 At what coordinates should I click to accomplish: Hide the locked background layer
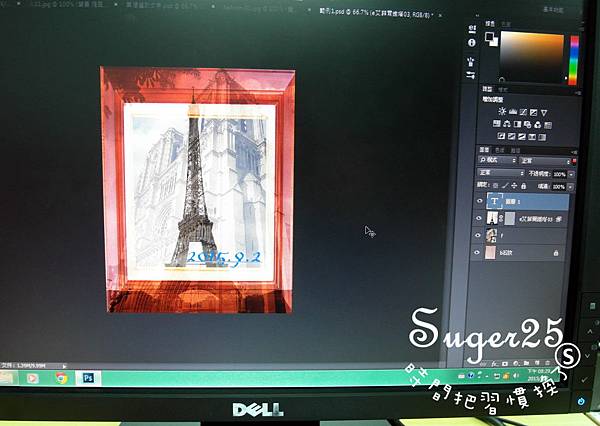click(477, 252)
